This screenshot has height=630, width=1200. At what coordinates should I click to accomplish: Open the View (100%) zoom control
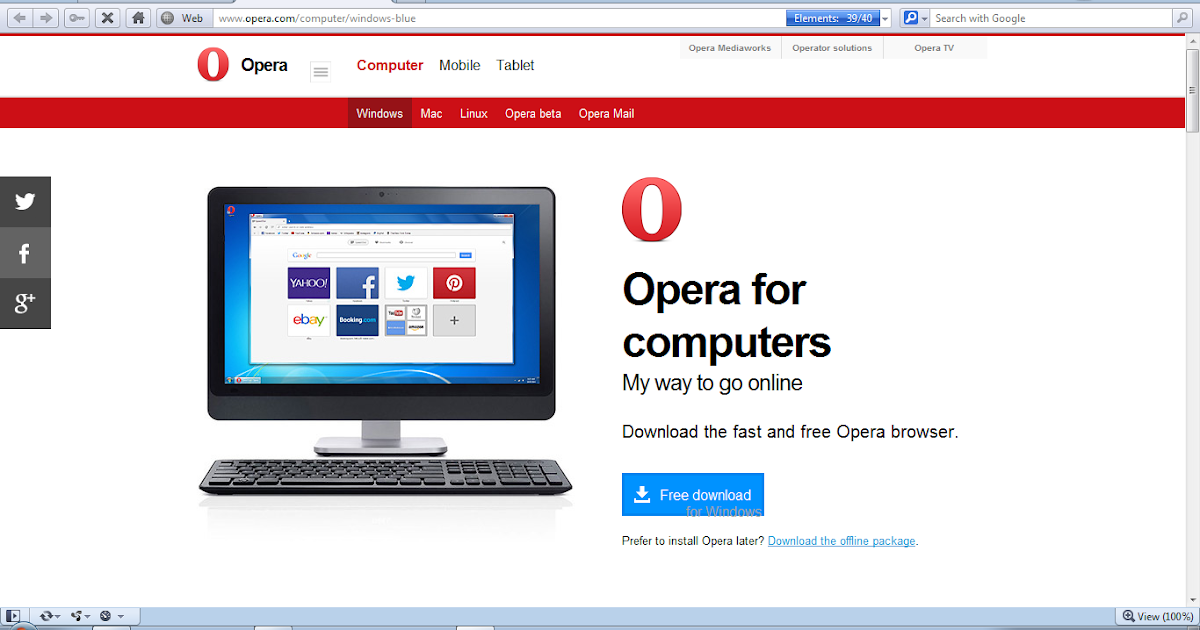point(1157,616)
